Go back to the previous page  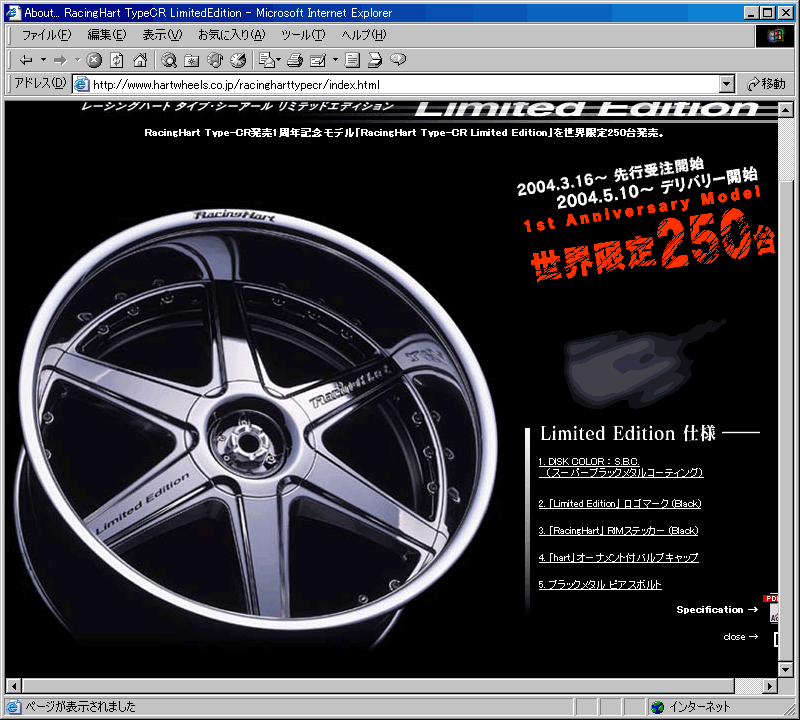click(x=26, y=60)
